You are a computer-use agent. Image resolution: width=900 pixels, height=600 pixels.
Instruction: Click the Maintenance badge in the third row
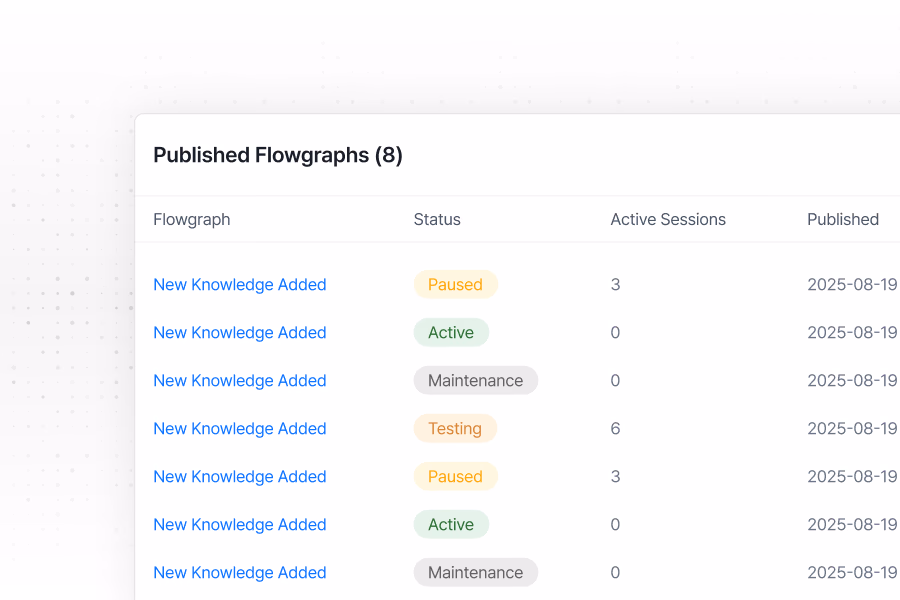tap(475, 381)
